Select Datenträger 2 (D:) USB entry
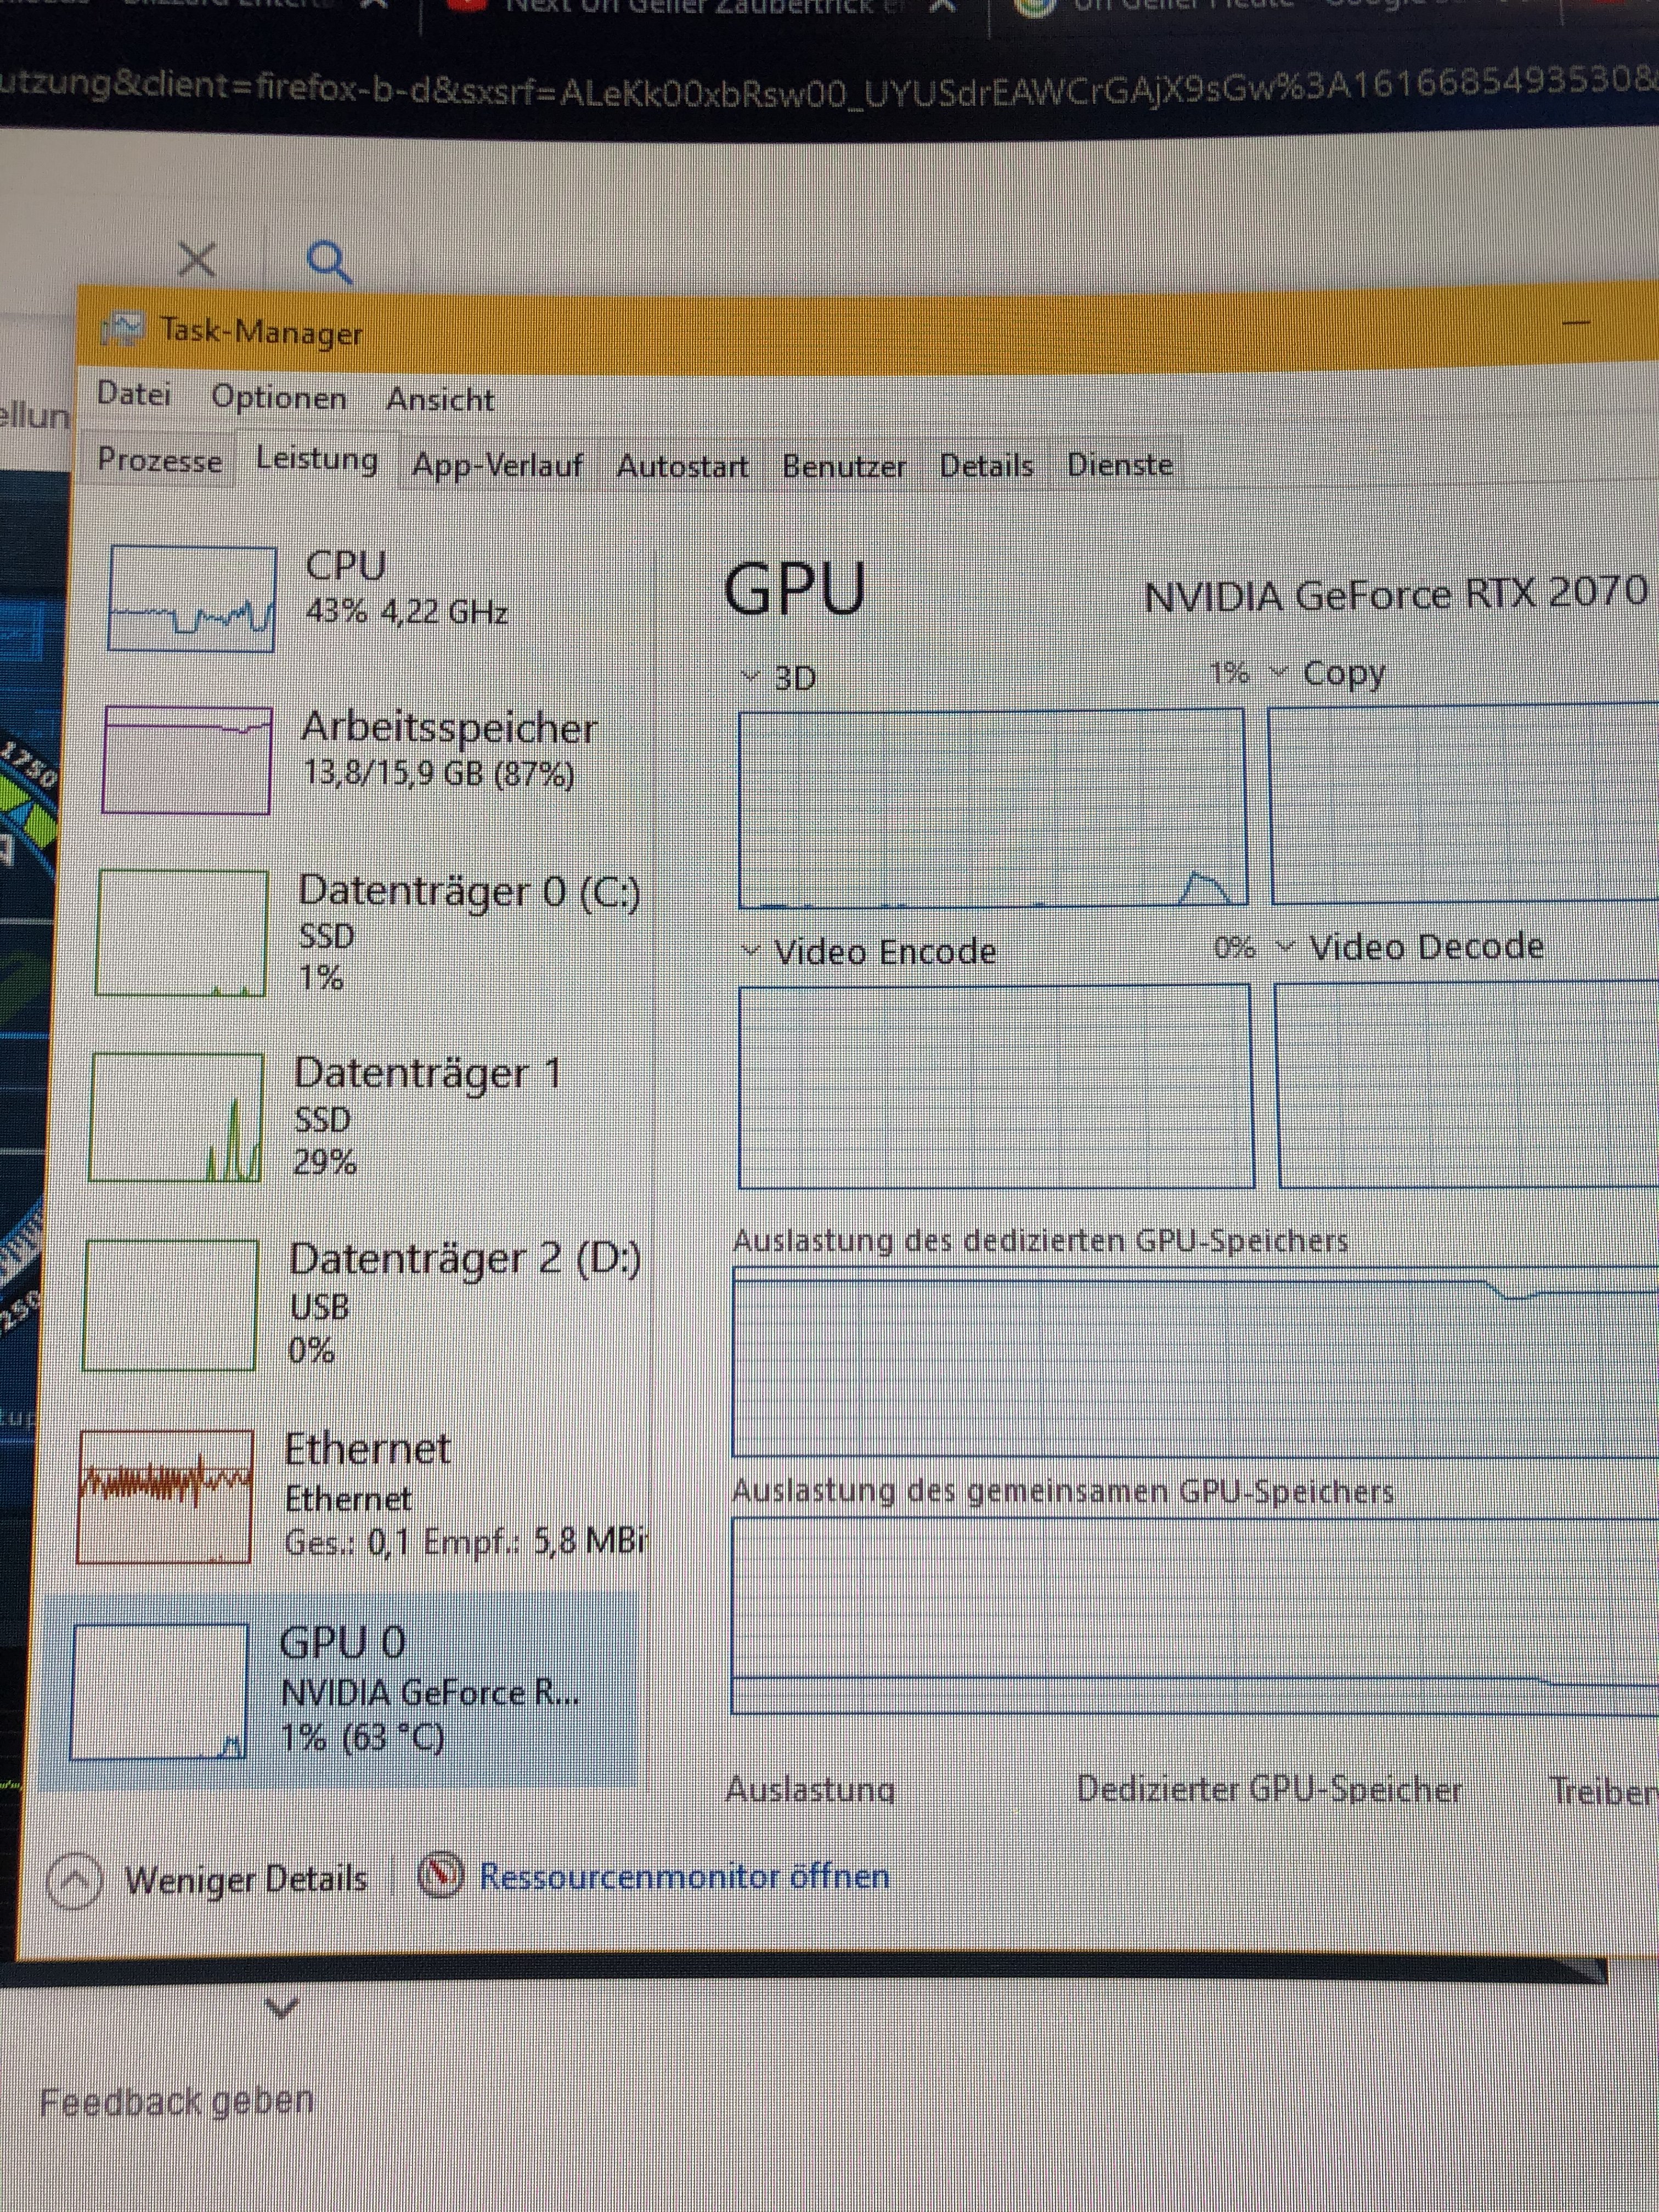 464,1260
